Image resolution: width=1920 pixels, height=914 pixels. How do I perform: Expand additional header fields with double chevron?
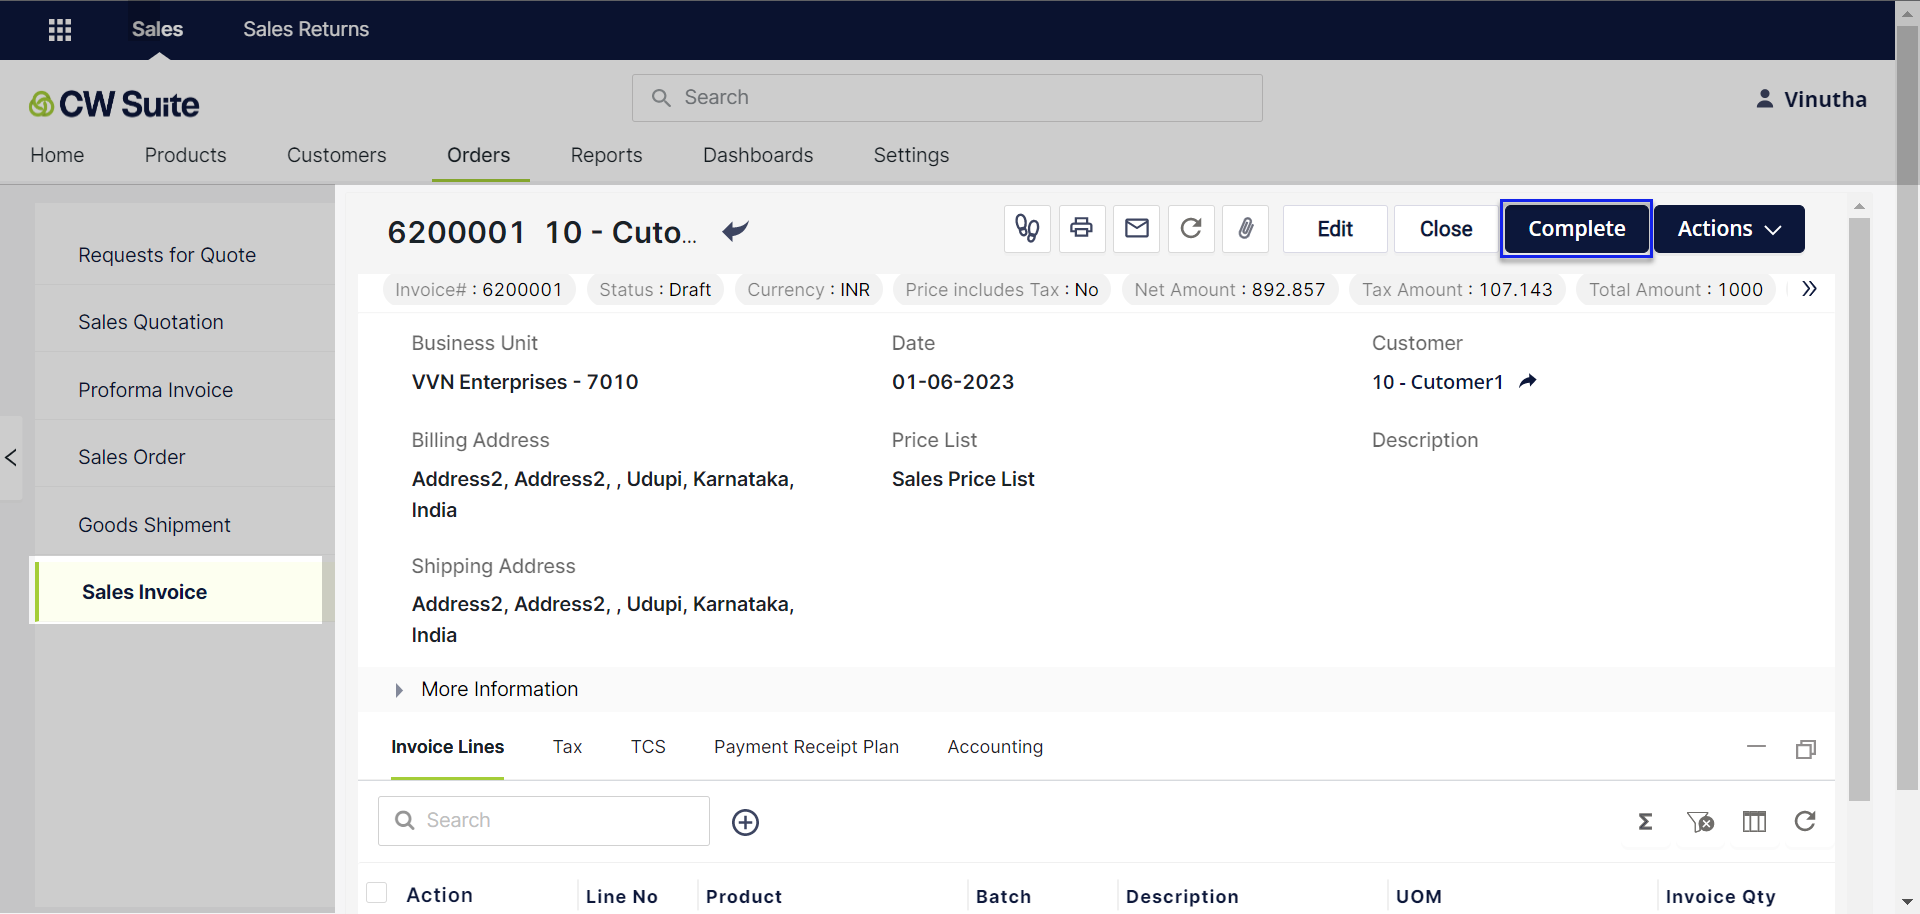click(x=1809, y=290)
